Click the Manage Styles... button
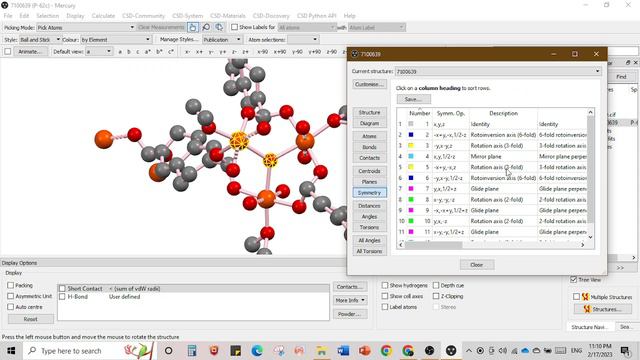Image resolution: width=640 pixels, height=360 pixels. click(179, 40)
